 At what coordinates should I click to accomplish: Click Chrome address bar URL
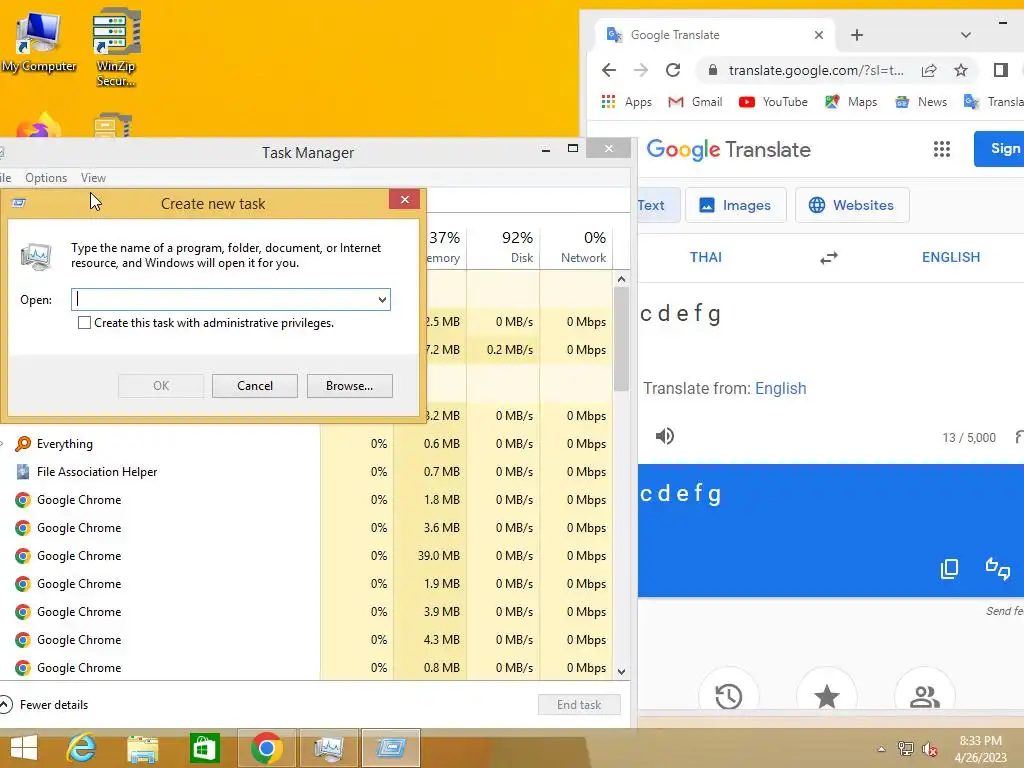[x=816, y=70]
